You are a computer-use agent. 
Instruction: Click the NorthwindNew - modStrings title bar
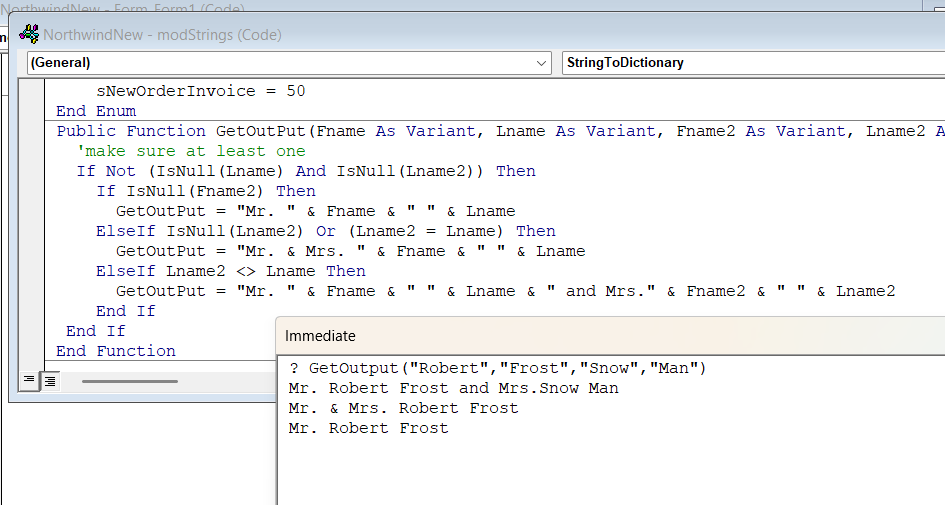476,34
